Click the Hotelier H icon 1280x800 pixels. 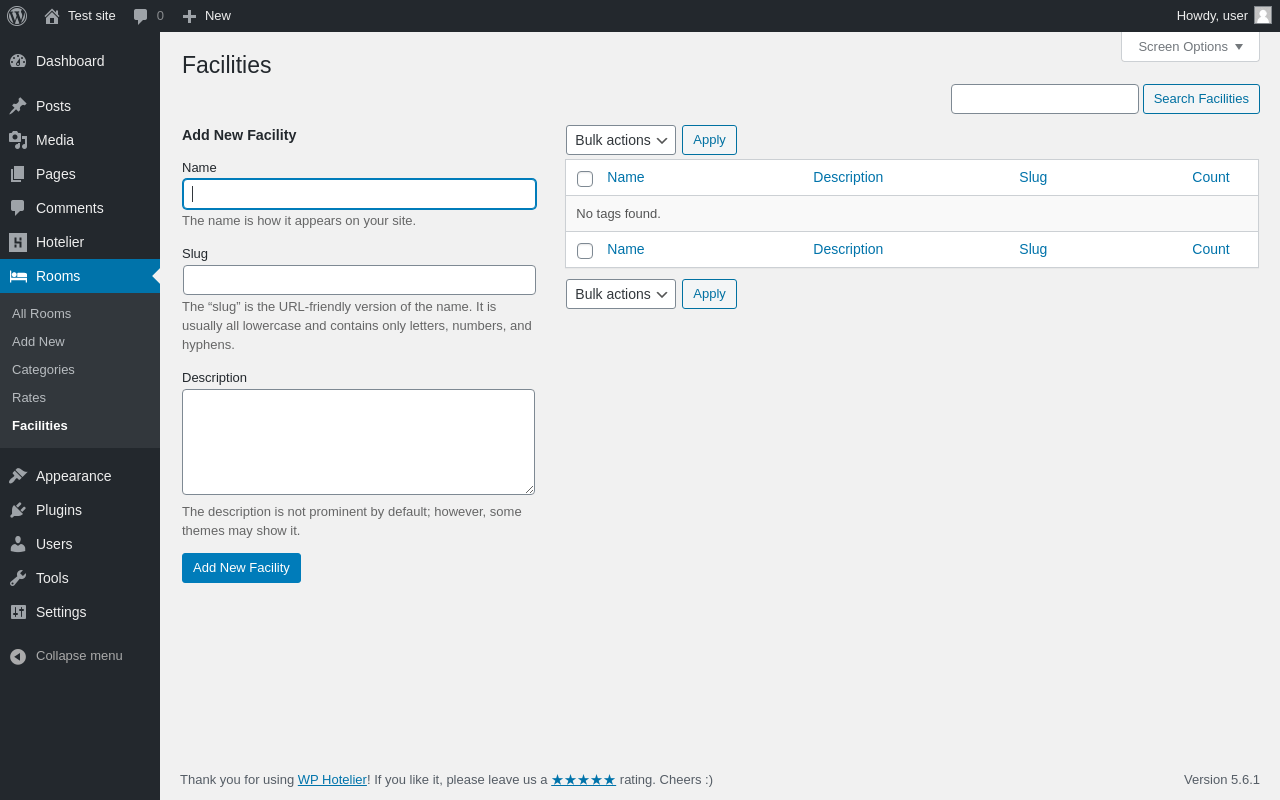point(18,242)
